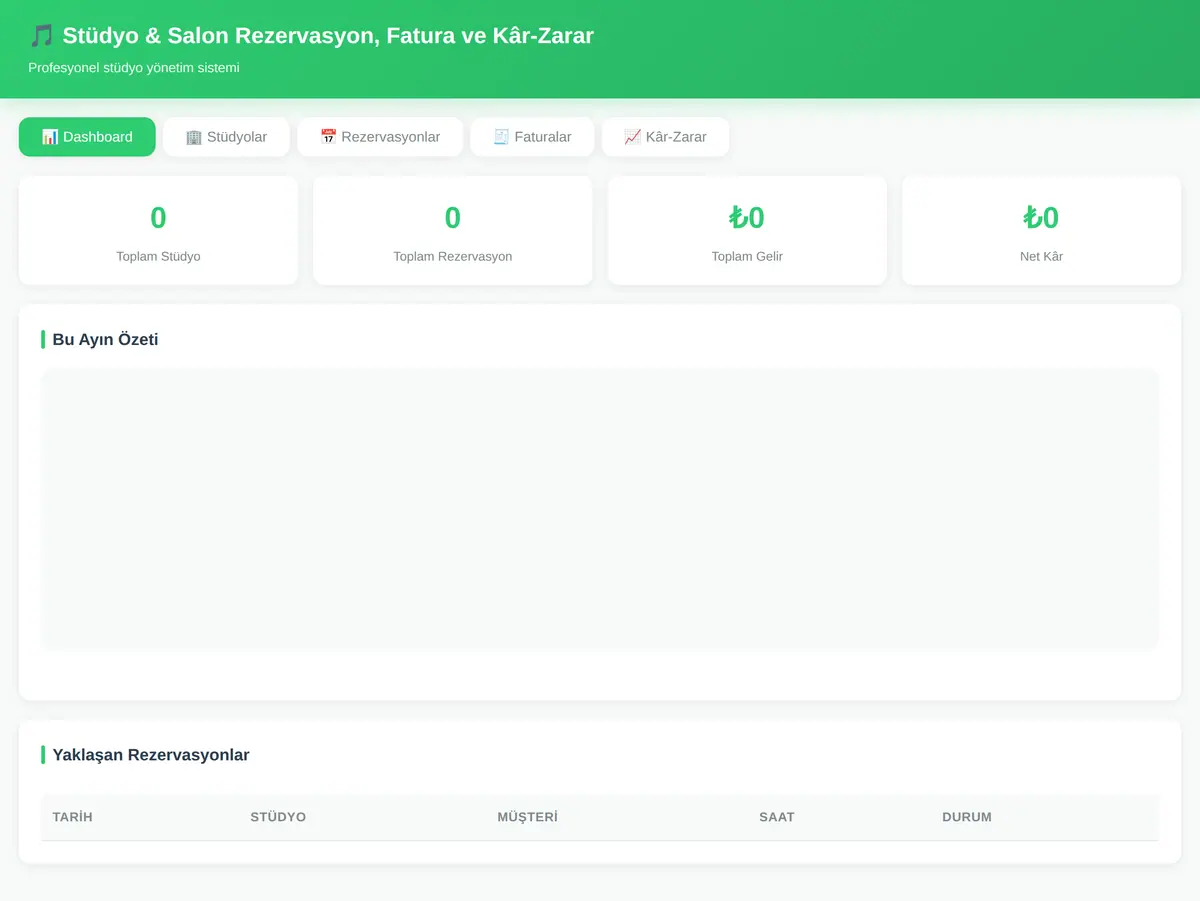The image size is (1200, 901).
Task: Click the Bu Ayın Özeti heading
Action: 105,340
